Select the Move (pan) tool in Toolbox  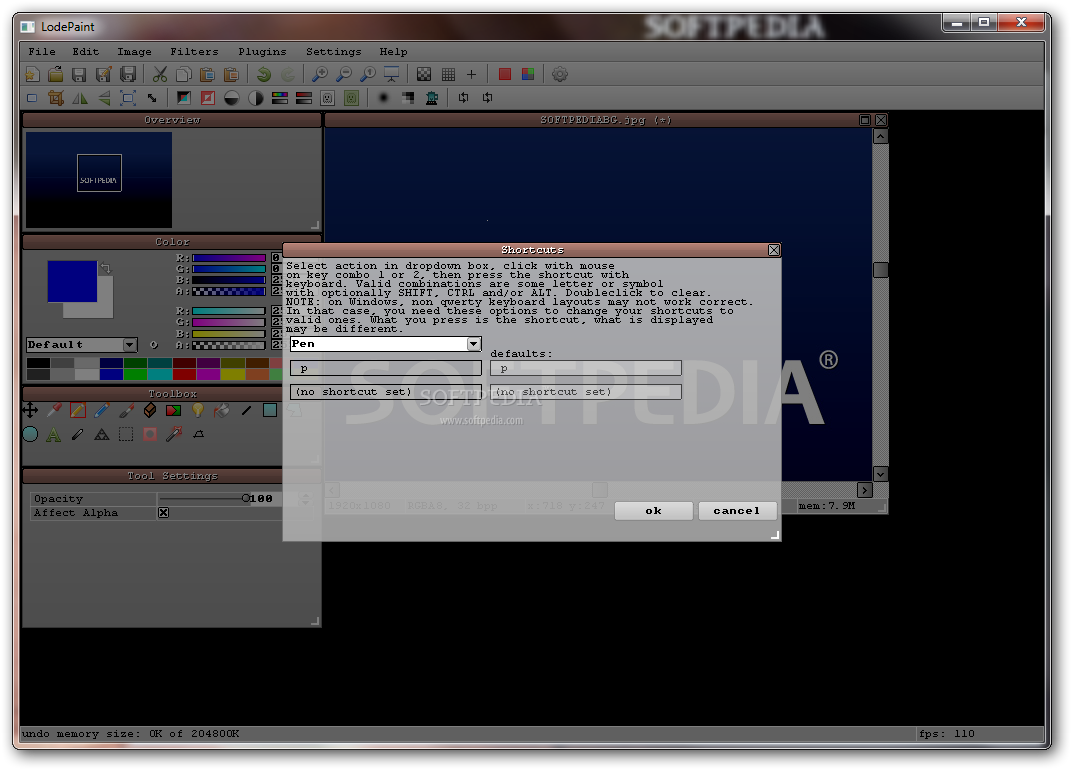click(30, 410)
